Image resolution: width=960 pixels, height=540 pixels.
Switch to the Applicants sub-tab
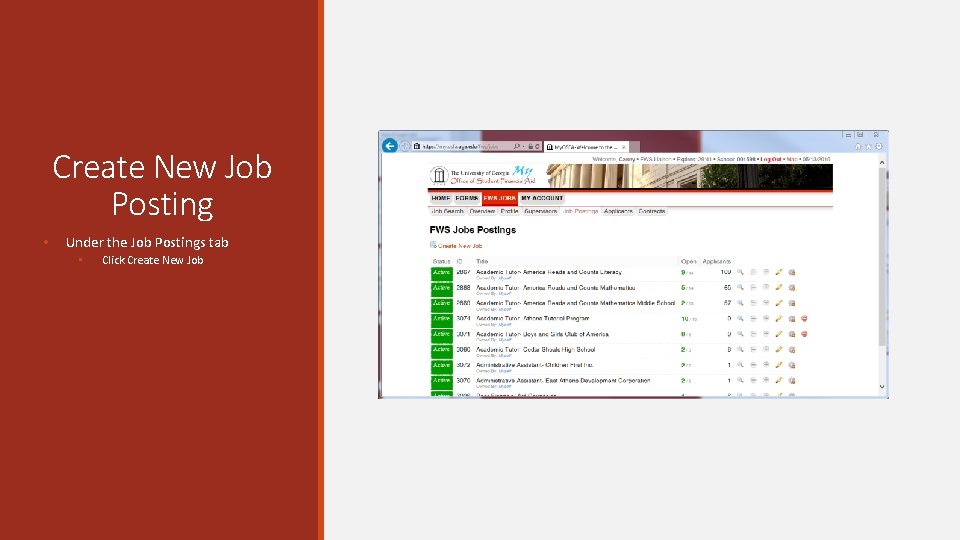coord(618,211)
